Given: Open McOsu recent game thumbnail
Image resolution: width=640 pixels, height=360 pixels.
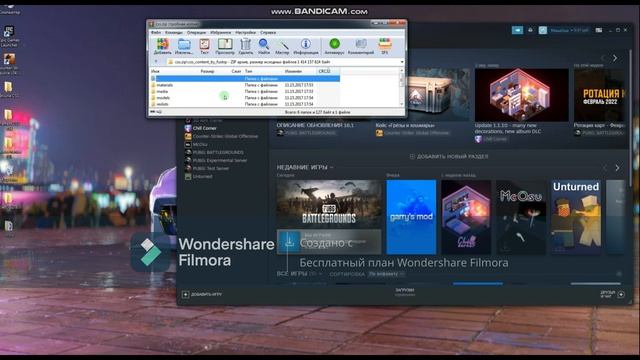Looking at the screenshot, I should point(521,217).
